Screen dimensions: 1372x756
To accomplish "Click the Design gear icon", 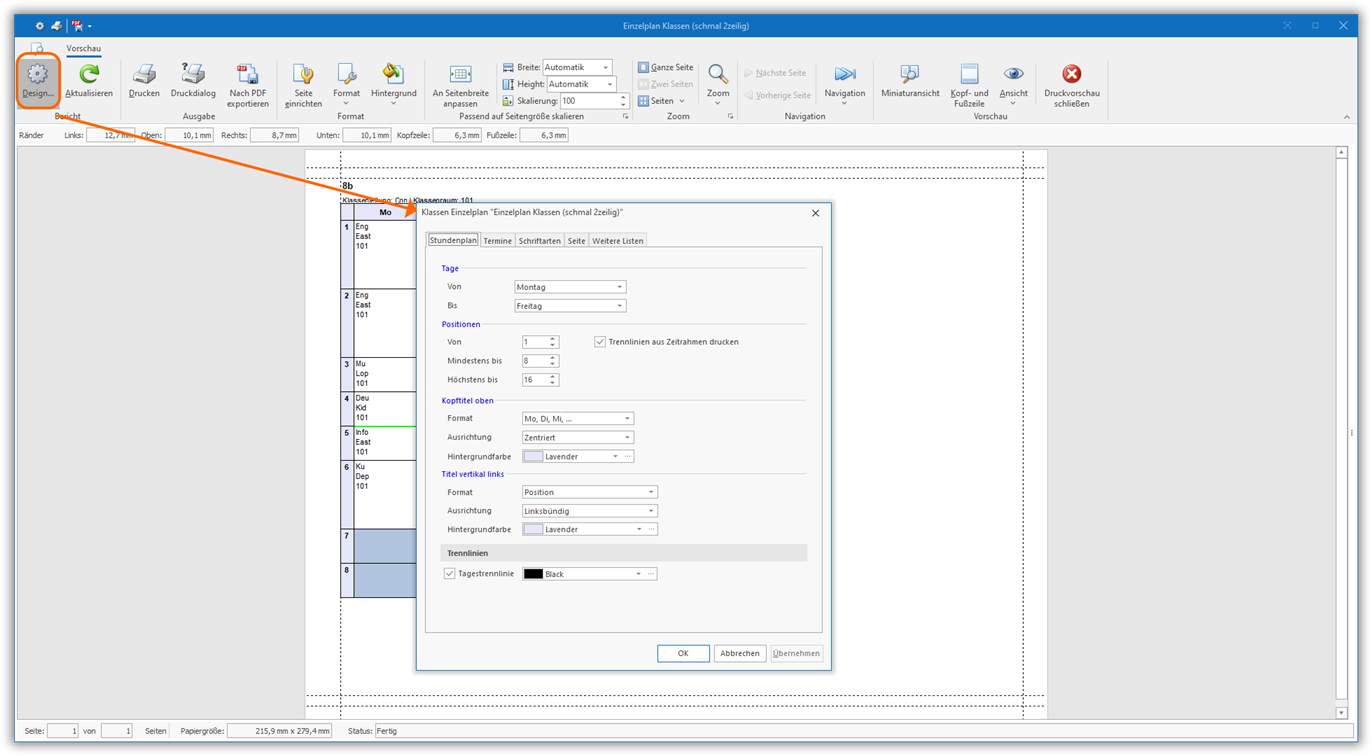I will (x=38, y=75).
